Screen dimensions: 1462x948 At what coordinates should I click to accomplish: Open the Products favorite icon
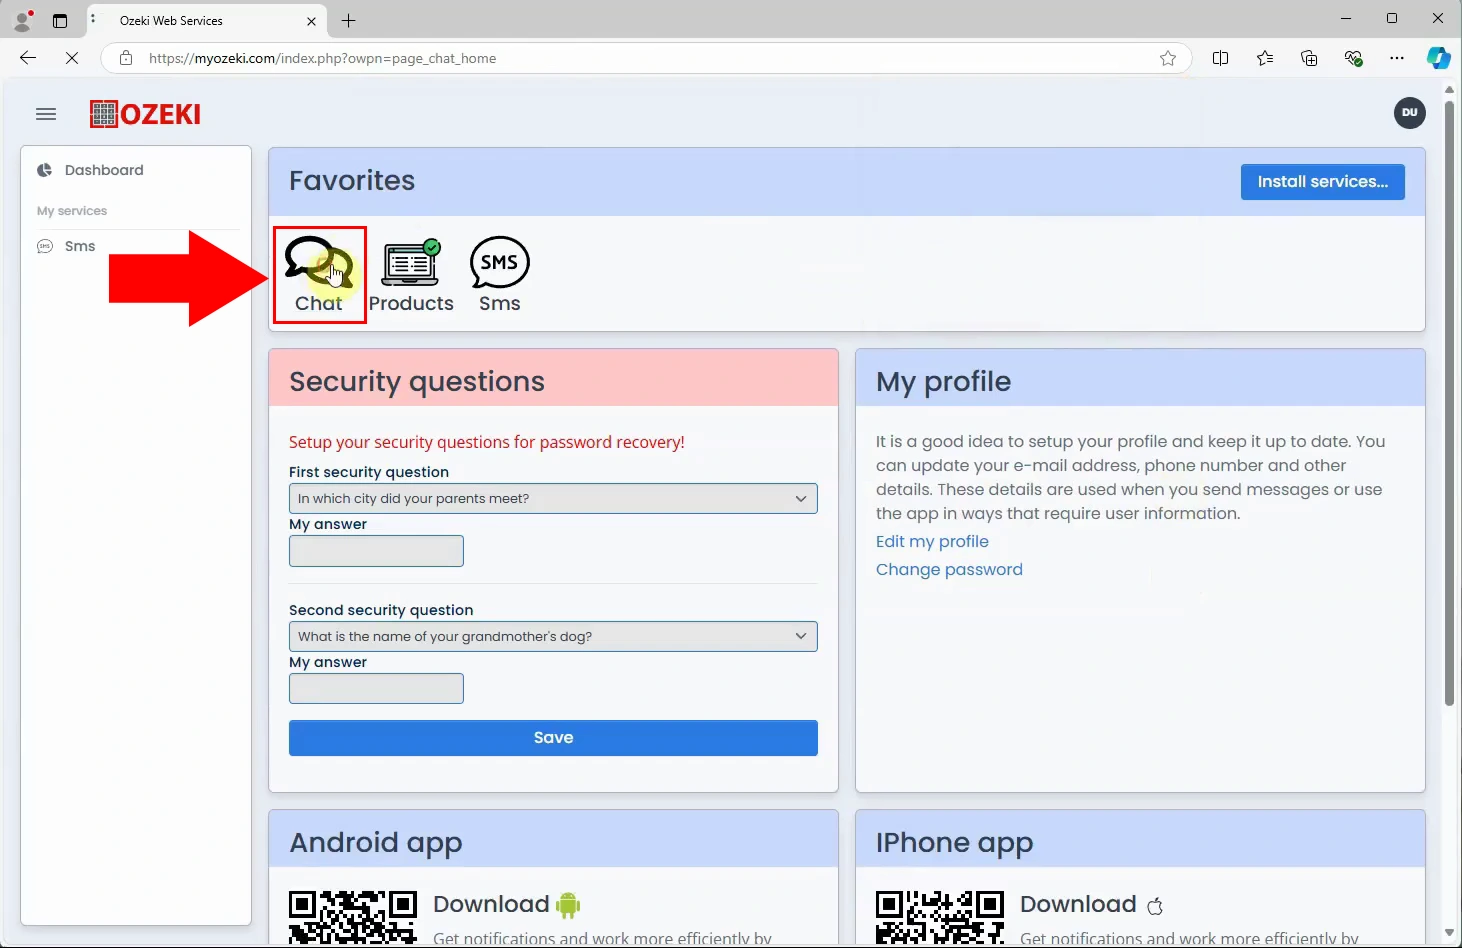pyautogui.click(x=411, y=276)
